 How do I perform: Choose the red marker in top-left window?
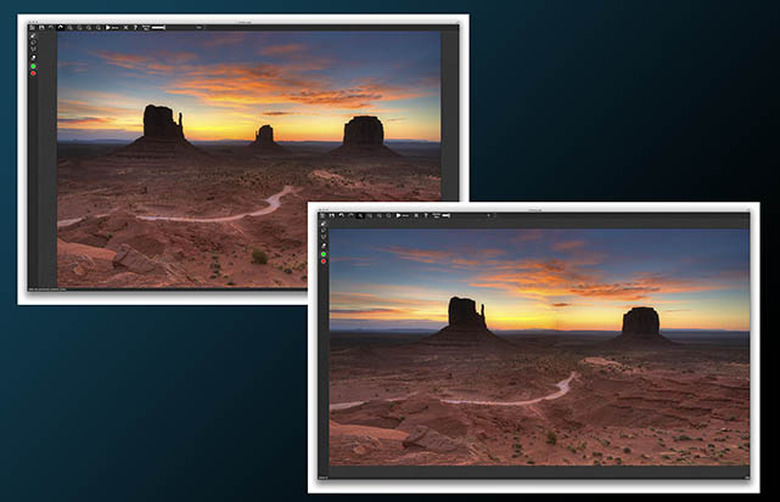32,73
